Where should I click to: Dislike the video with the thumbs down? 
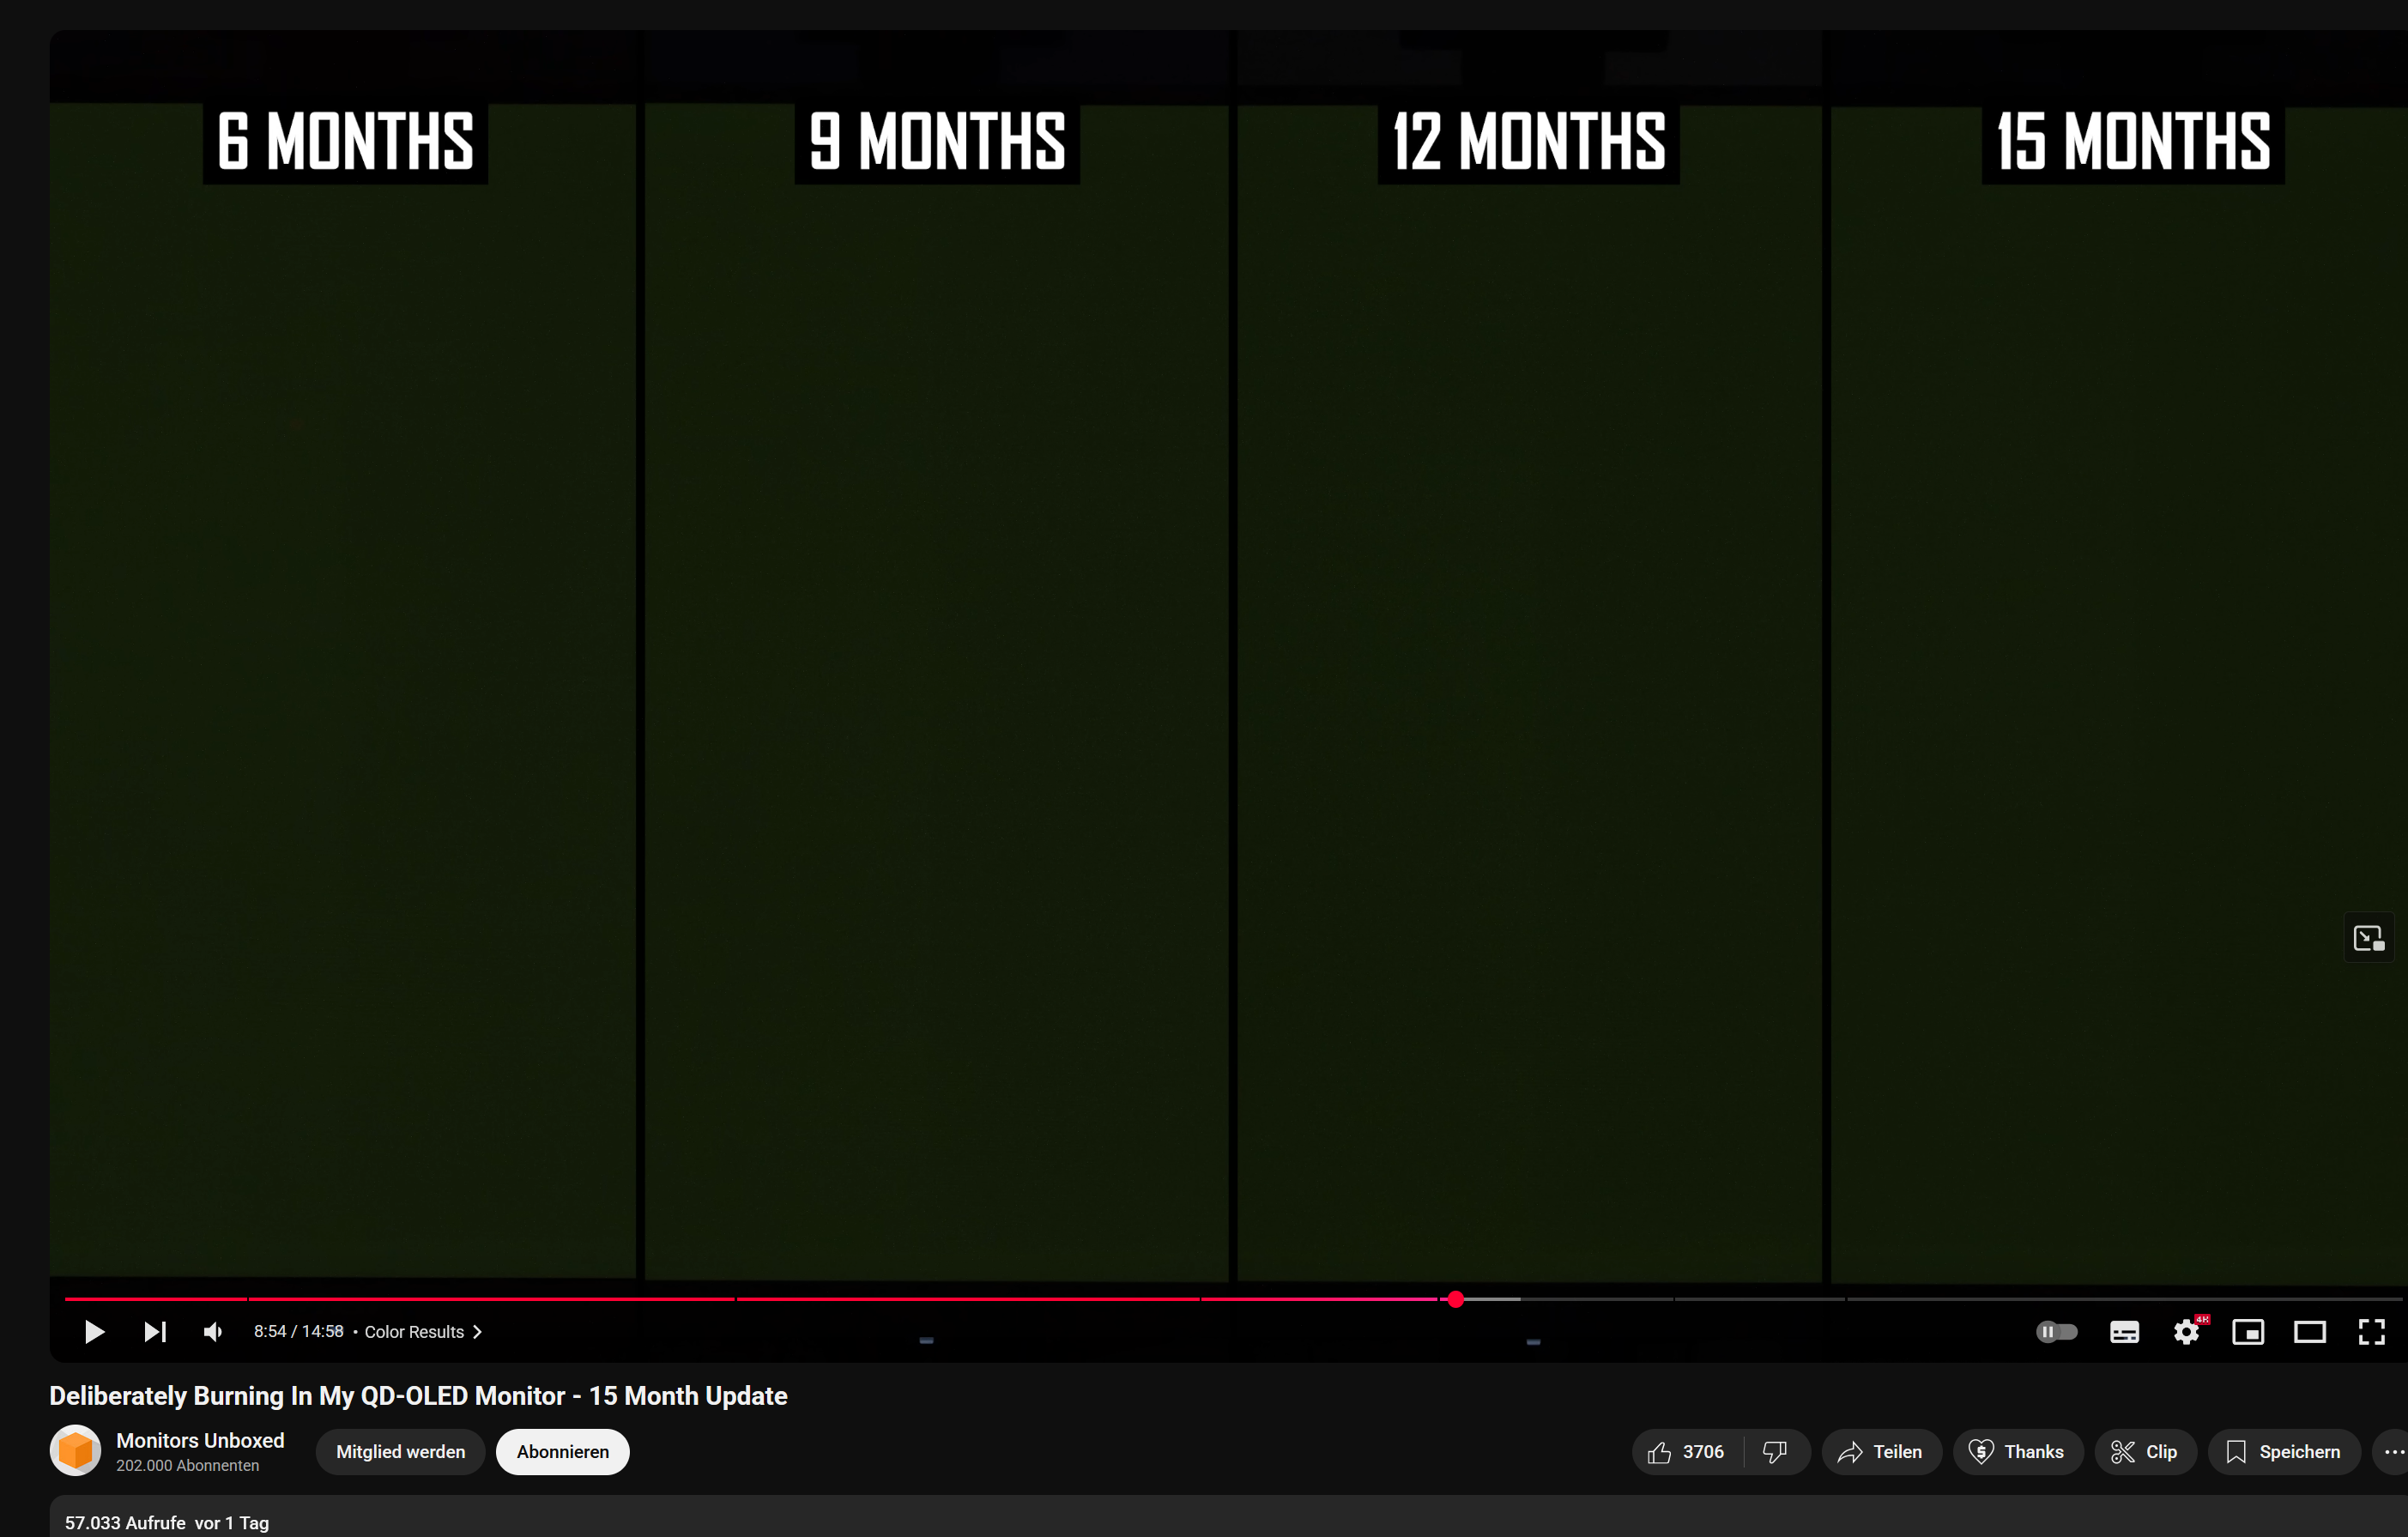(x=1775, y=1452)
